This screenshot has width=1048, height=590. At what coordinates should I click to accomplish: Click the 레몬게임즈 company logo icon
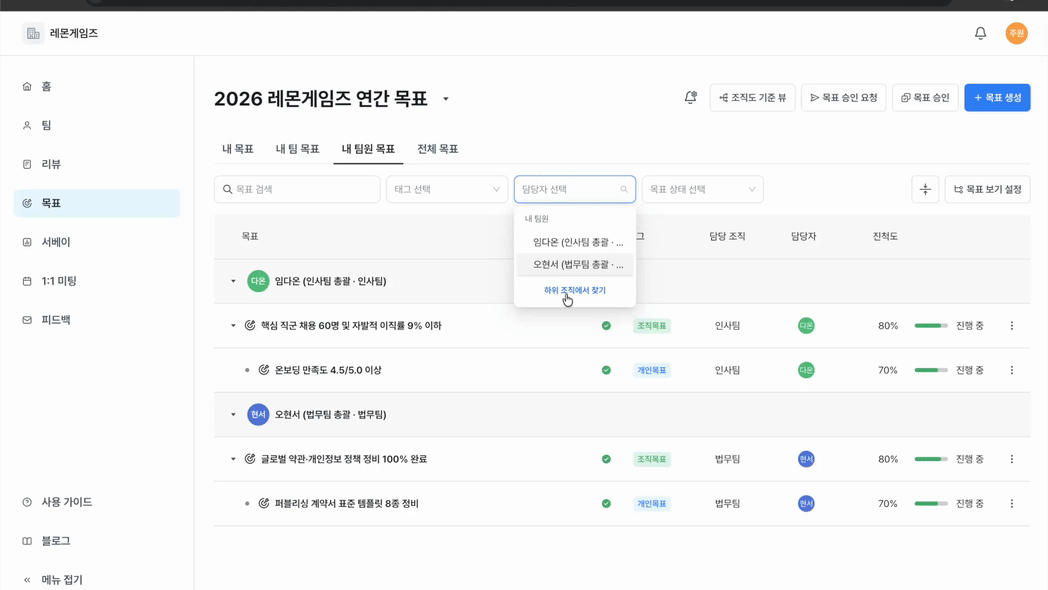click(x=33, y=33)
